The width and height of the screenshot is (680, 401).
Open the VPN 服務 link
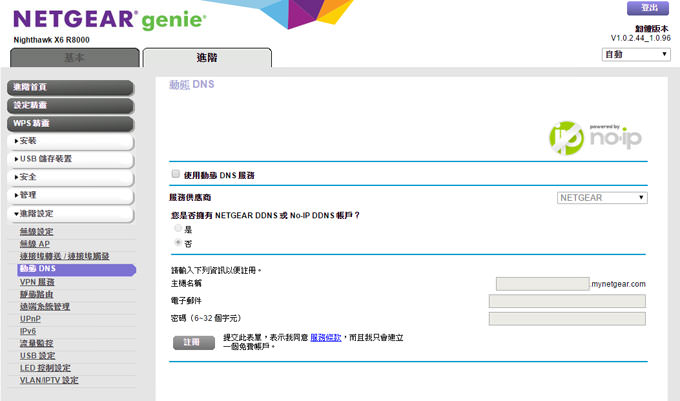point(37,282)
